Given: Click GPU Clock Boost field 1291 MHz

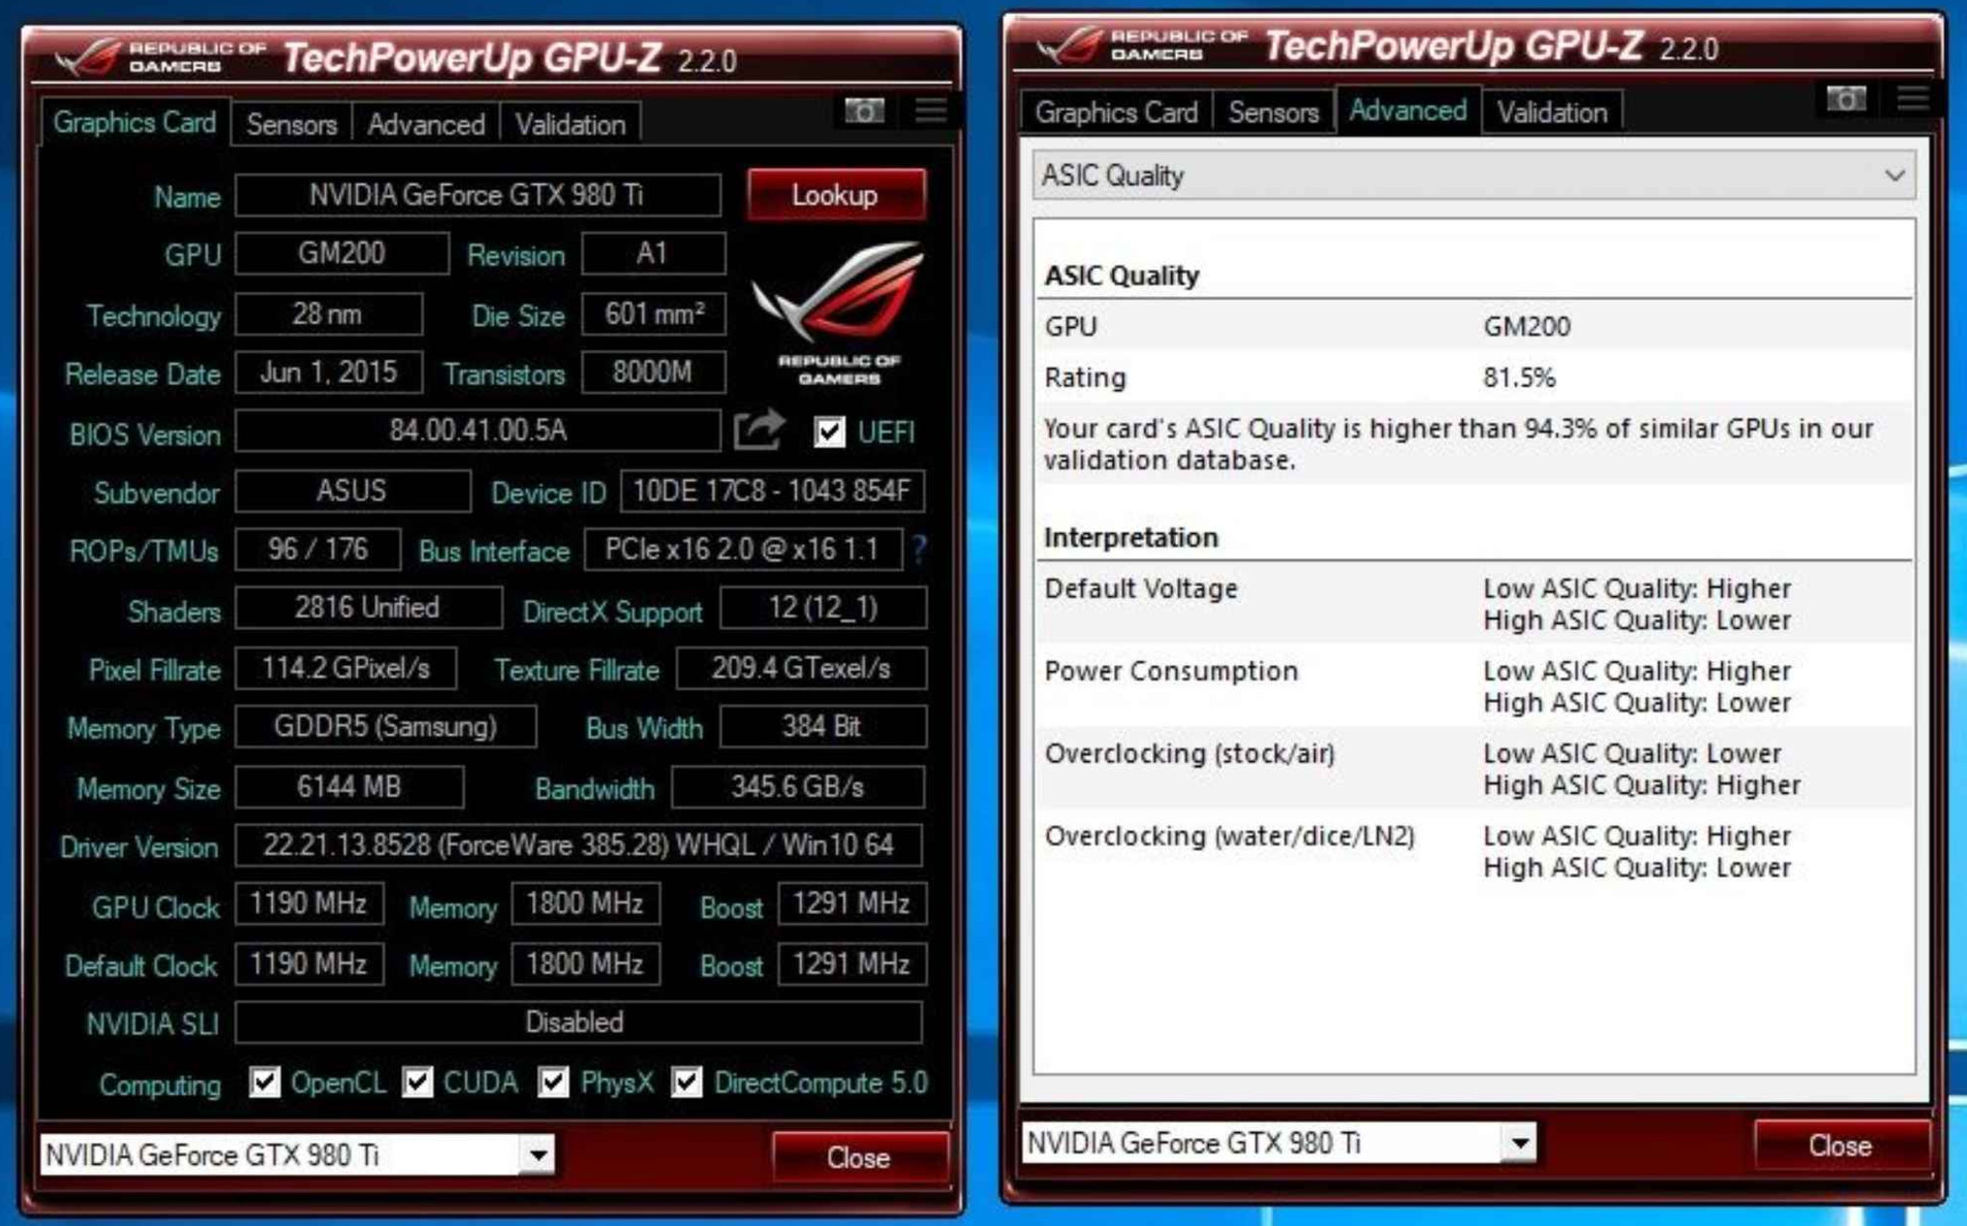Looking at the screenshot, I should [851, 904].
